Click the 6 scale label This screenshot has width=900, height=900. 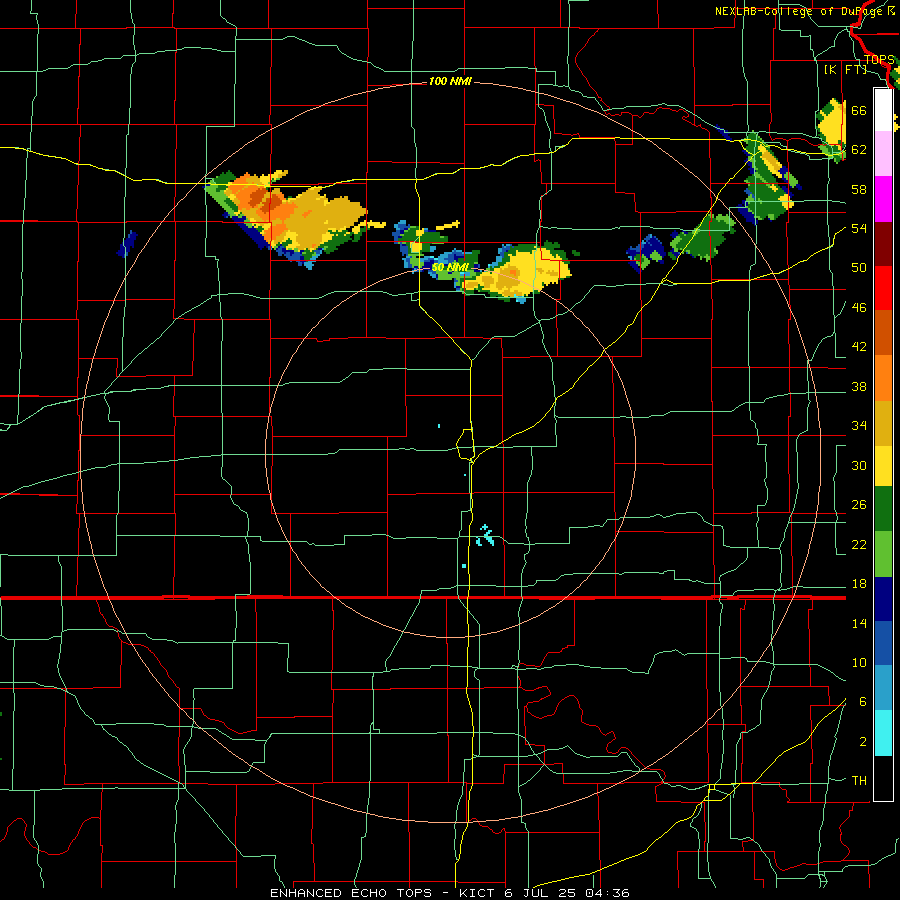863,702
